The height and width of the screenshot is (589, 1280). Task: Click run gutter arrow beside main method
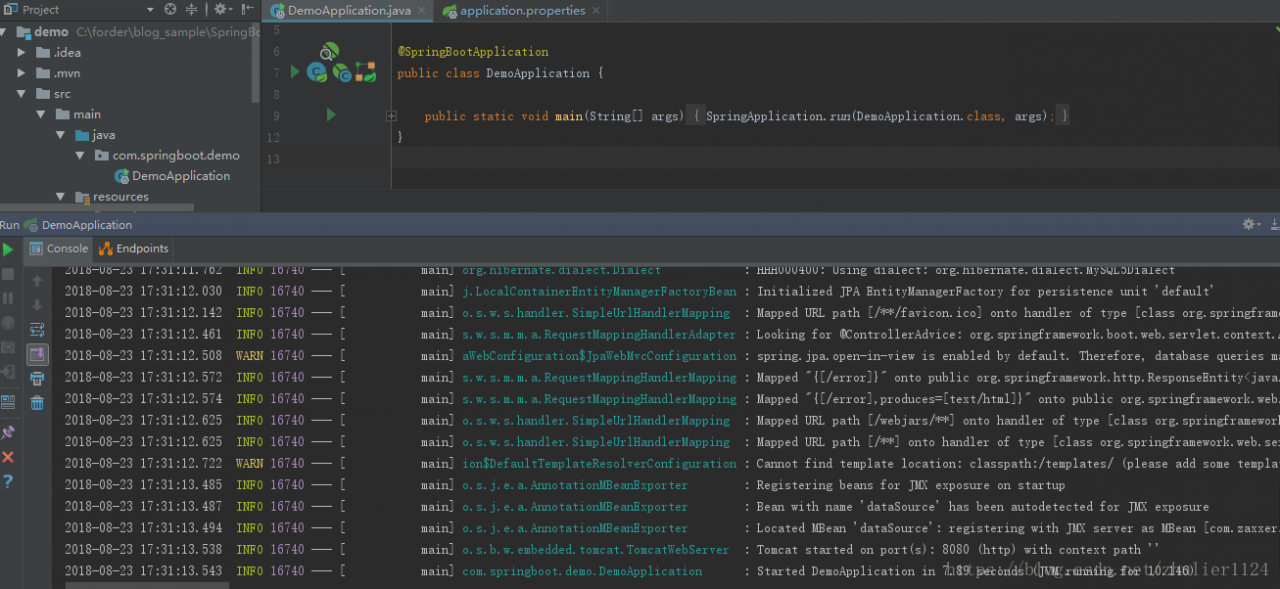(x=331, y=116)
